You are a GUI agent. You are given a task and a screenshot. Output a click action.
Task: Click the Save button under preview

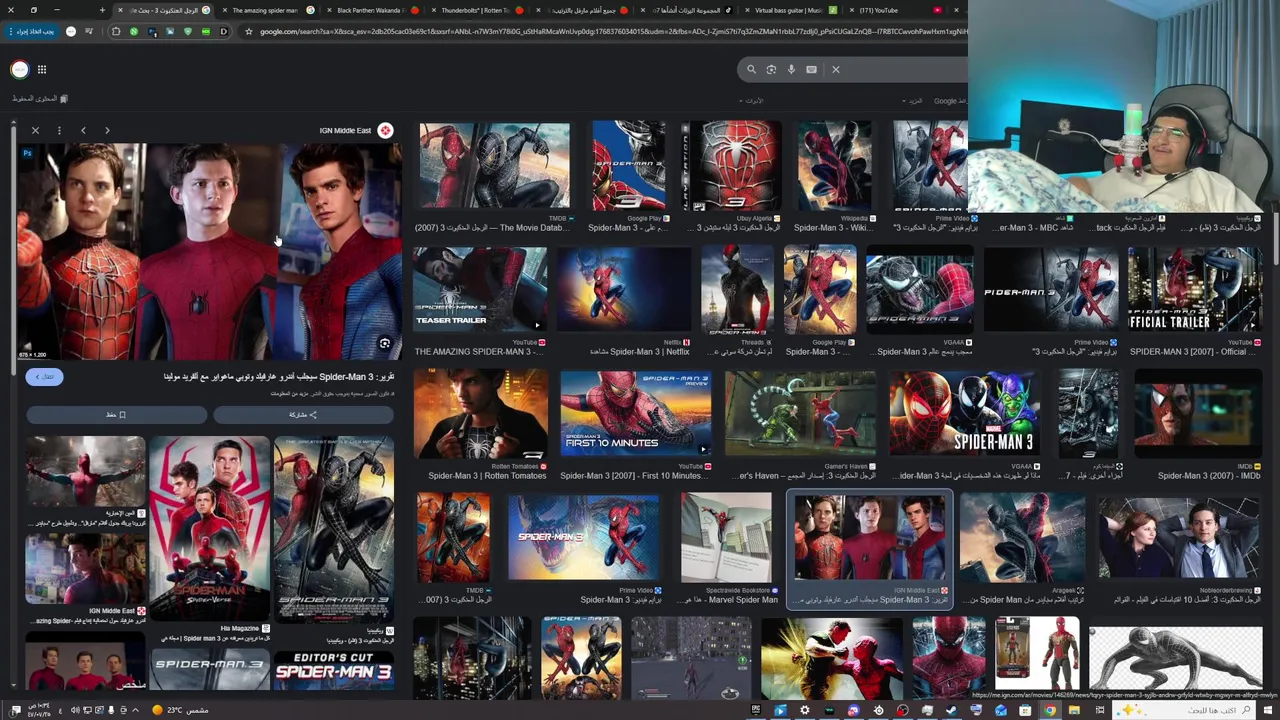pos(116,414)
